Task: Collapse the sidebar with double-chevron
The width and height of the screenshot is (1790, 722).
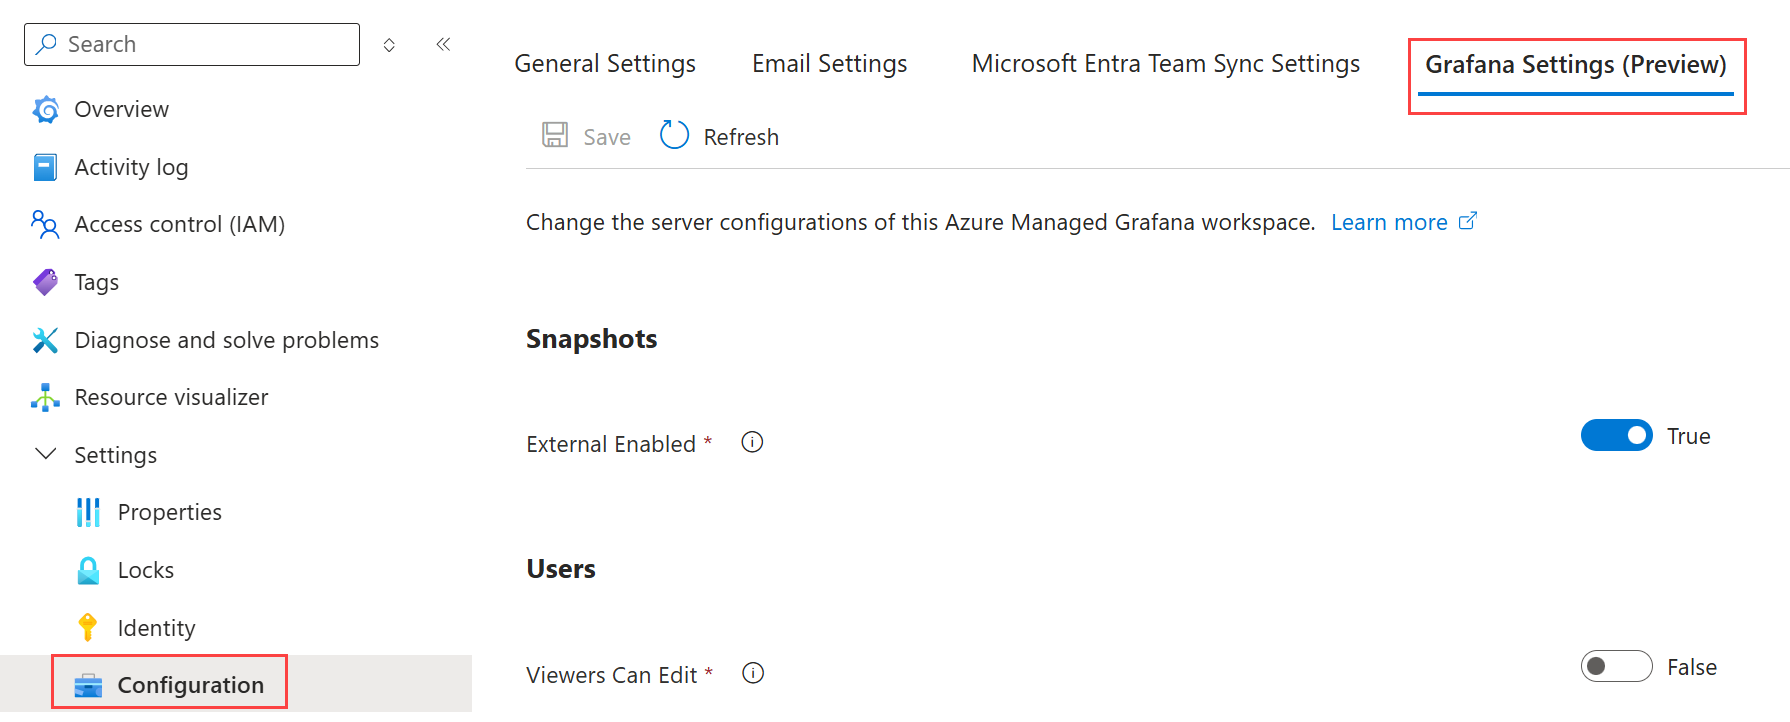Action: point(443,44)
